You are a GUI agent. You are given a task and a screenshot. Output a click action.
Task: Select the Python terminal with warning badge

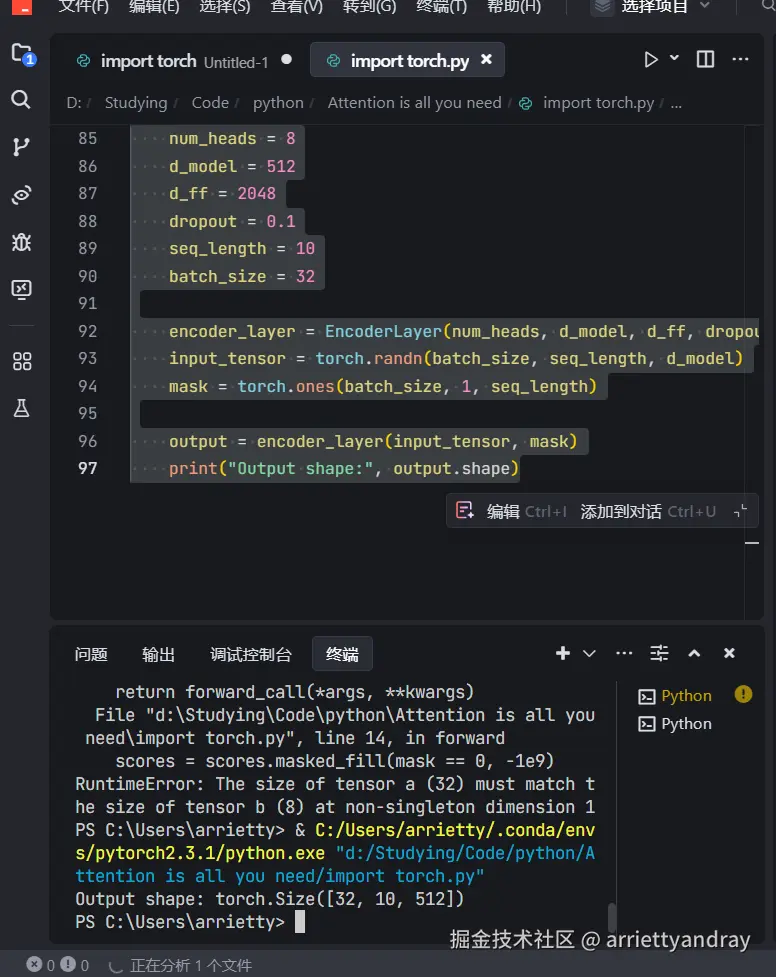[x=686, y=696]
